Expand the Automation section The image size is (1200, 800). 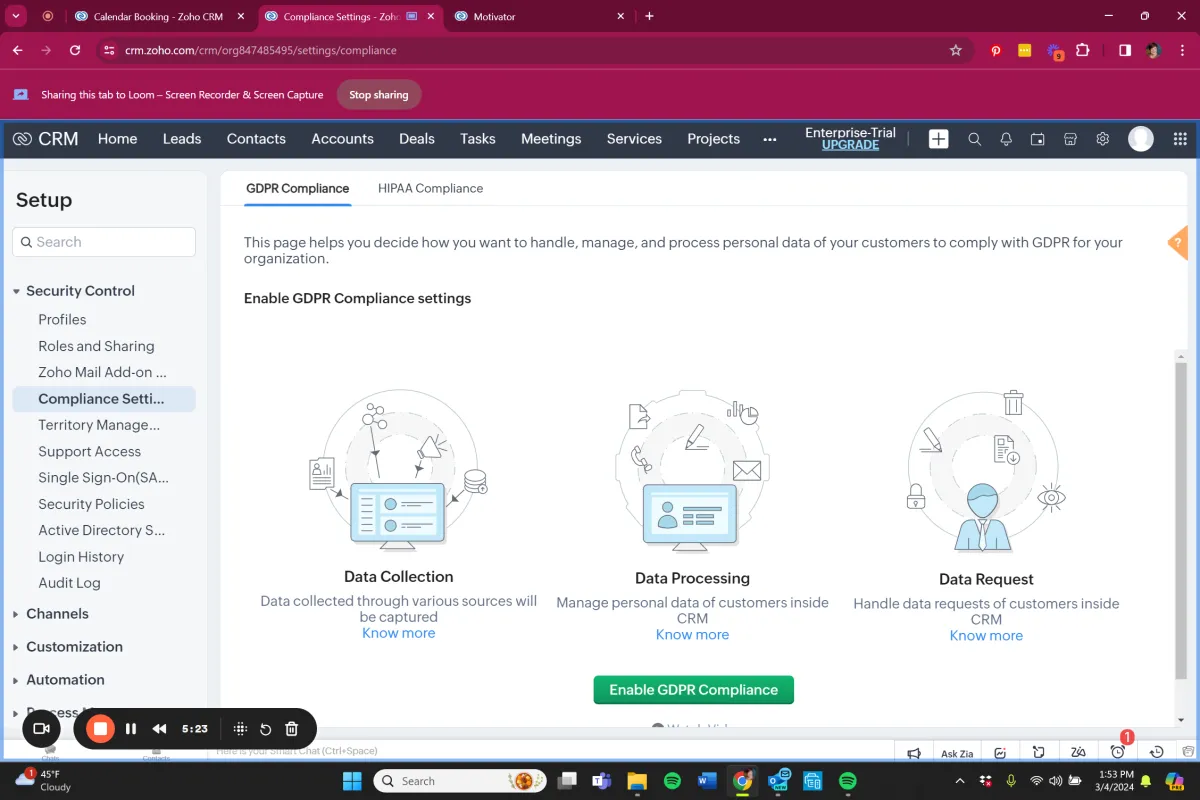click(x=16, y=681)
